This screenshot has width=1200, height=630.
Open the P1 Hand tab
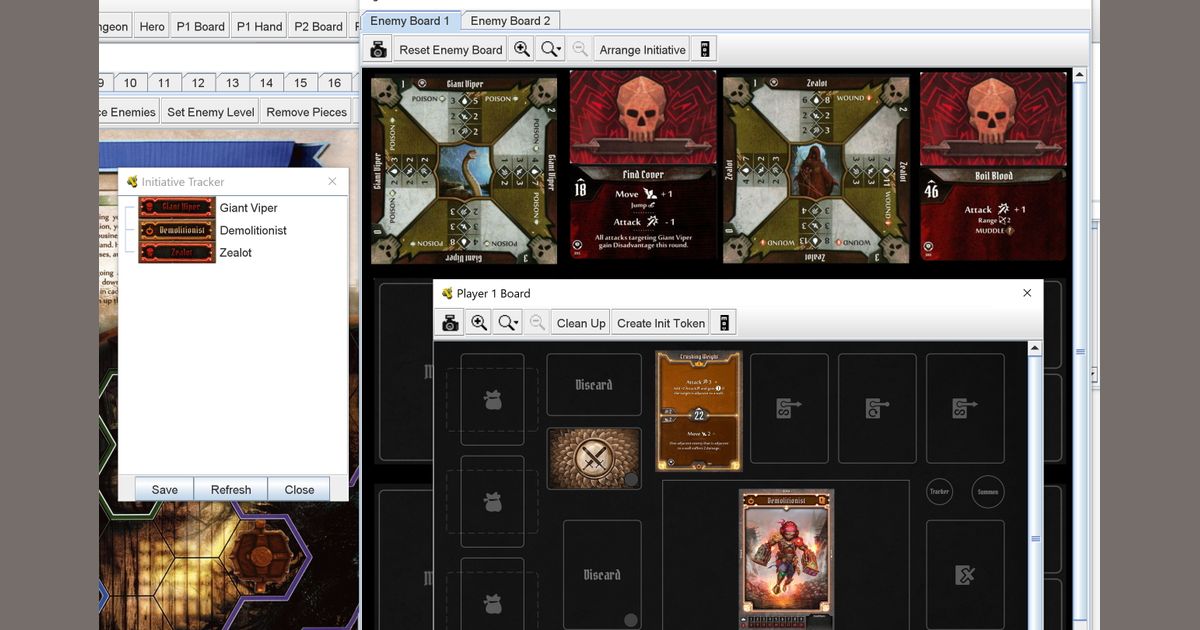258,26
